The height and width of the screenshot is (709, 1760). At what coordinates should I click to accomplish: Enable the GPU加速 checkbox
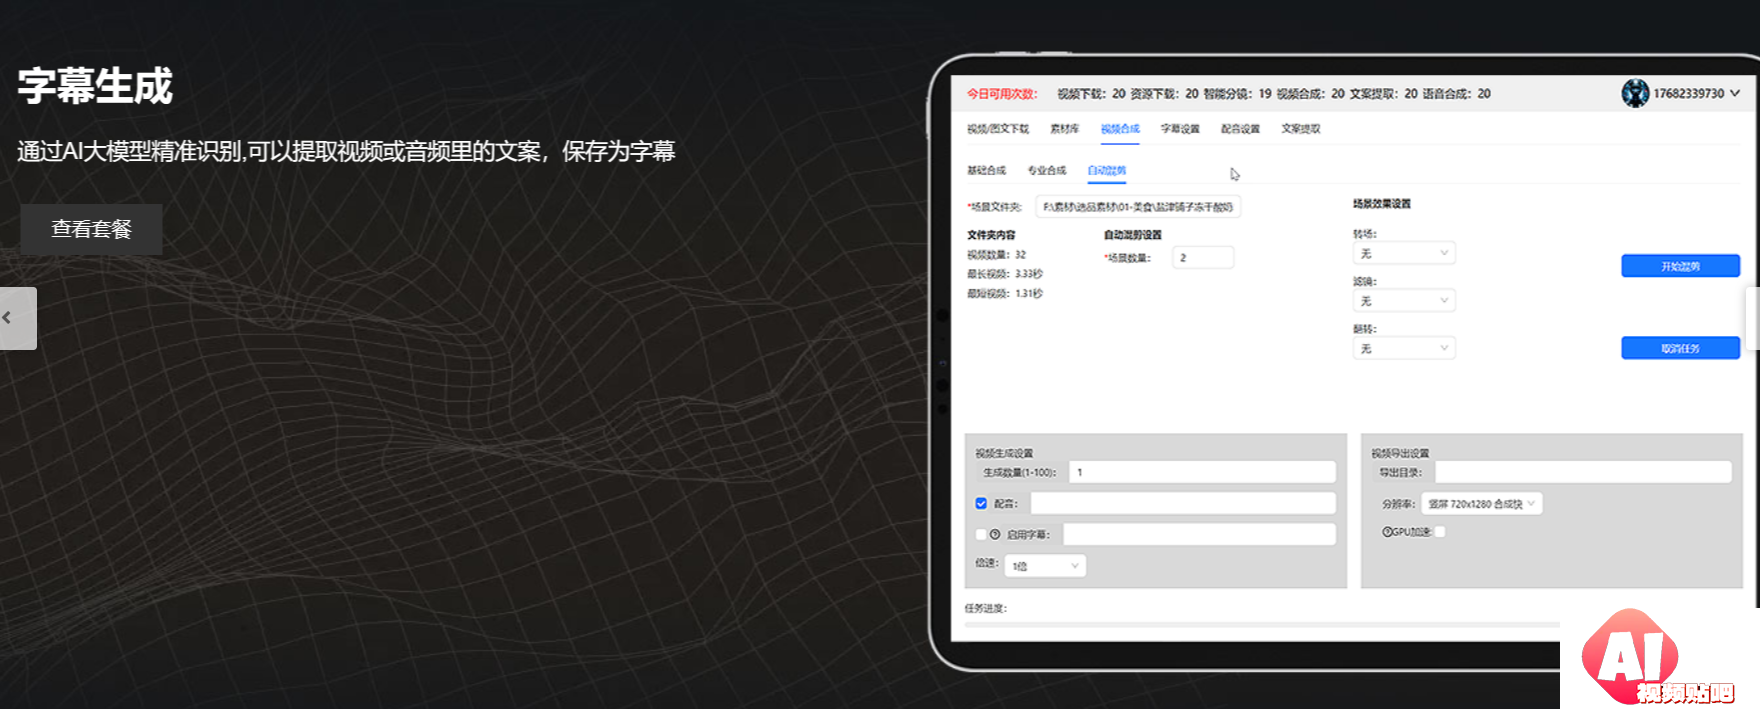[x=1440, y=532]
